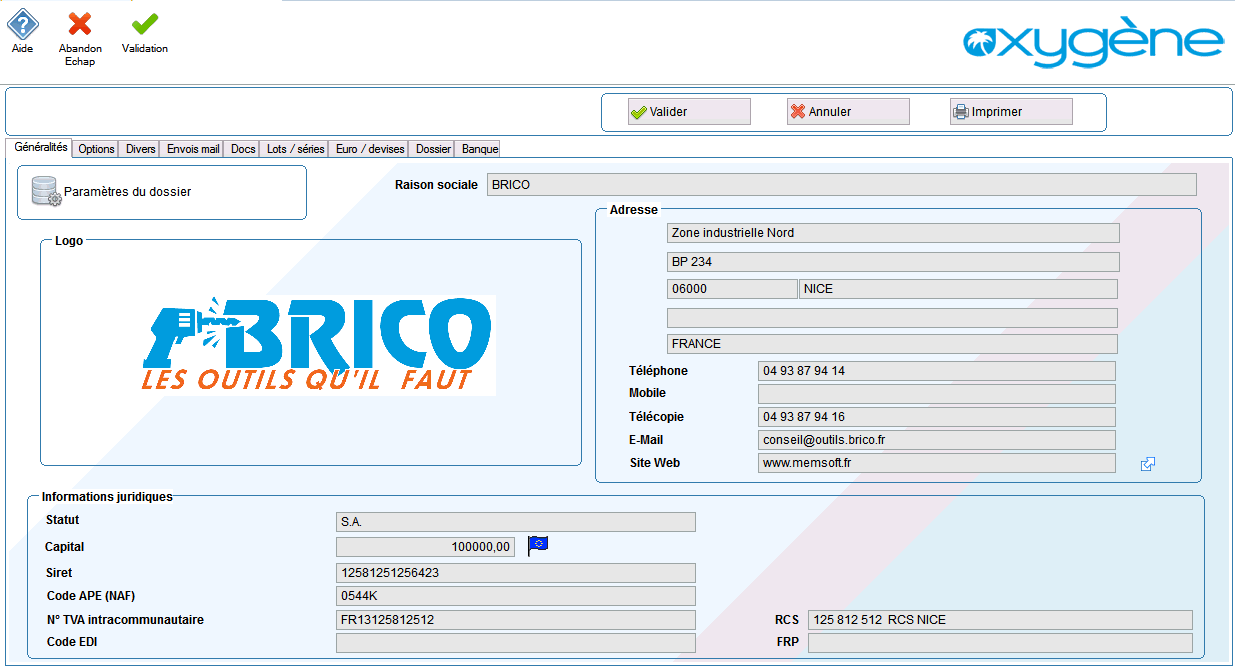Switch to the Dossier tab
1235x667 pixels.
point(434,149)
